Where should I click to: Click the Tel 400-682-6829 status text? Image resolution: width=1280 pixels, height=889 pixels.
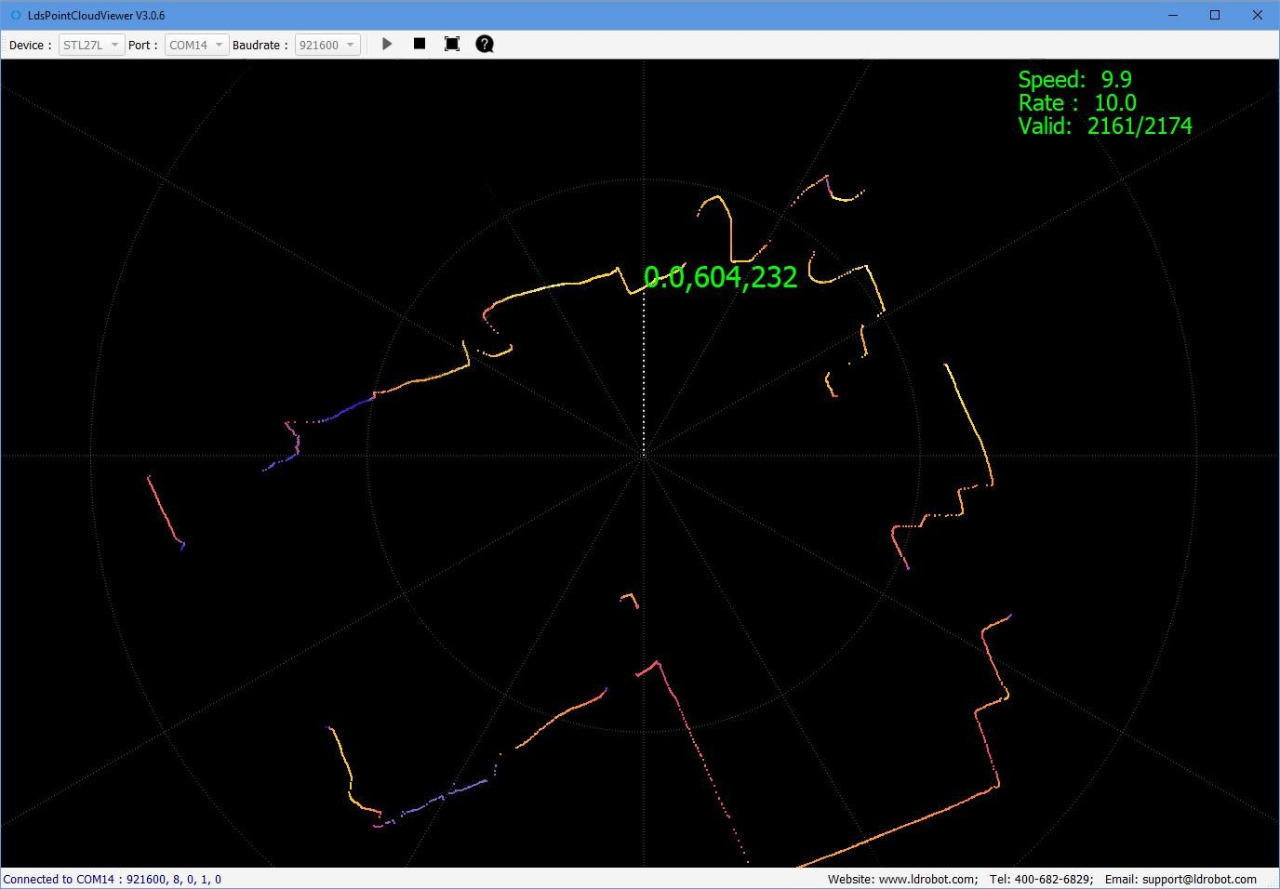(x=1039, y=879)
